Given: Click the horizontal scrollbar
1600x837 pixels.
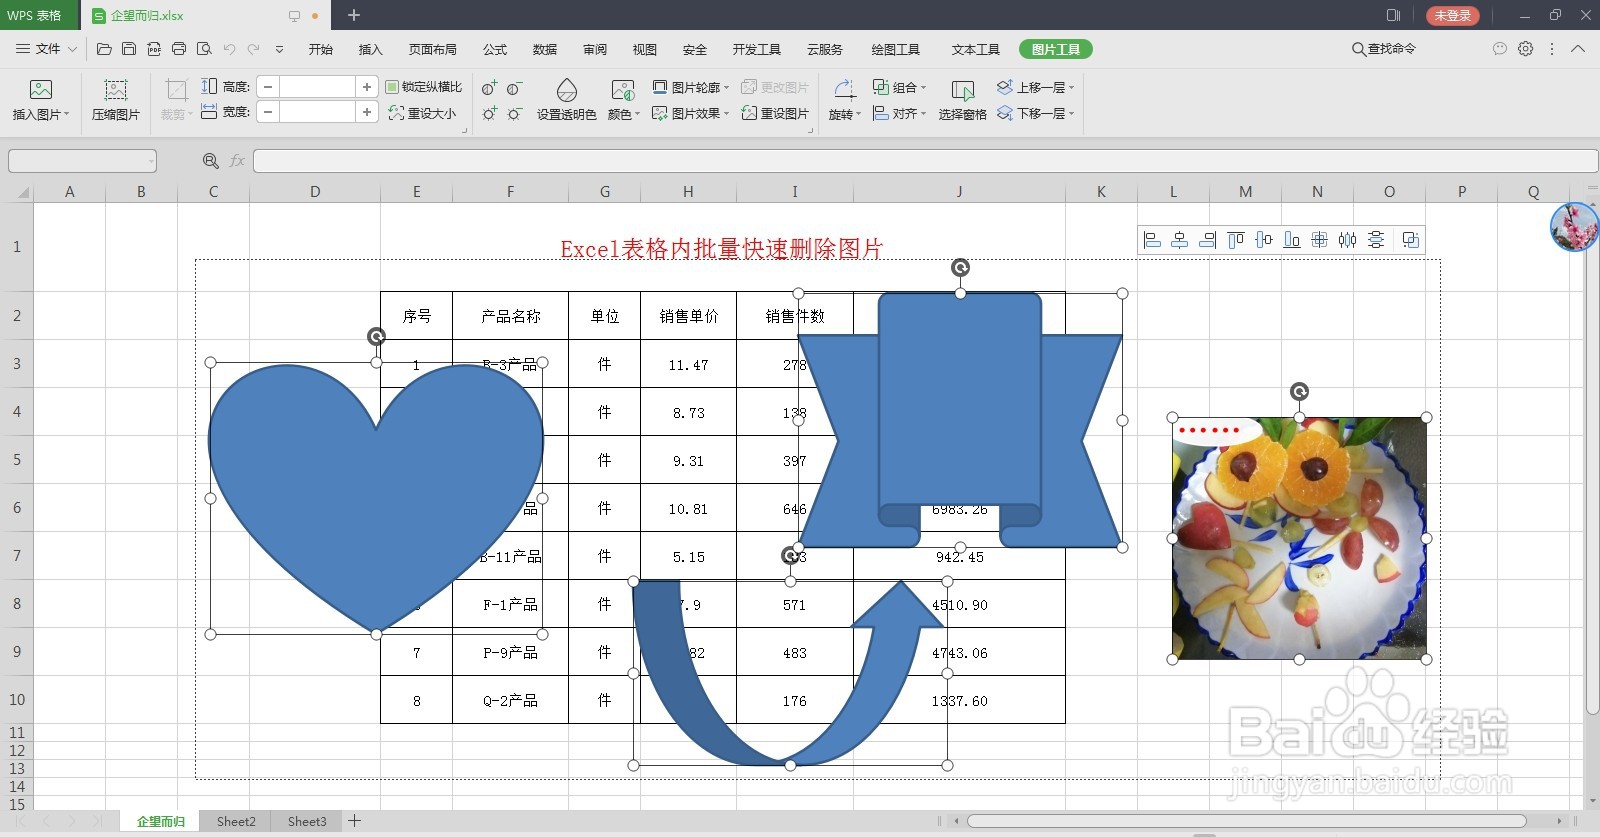Looking at the screenshot, I should pyautogui.click(x=1245, y=821).
